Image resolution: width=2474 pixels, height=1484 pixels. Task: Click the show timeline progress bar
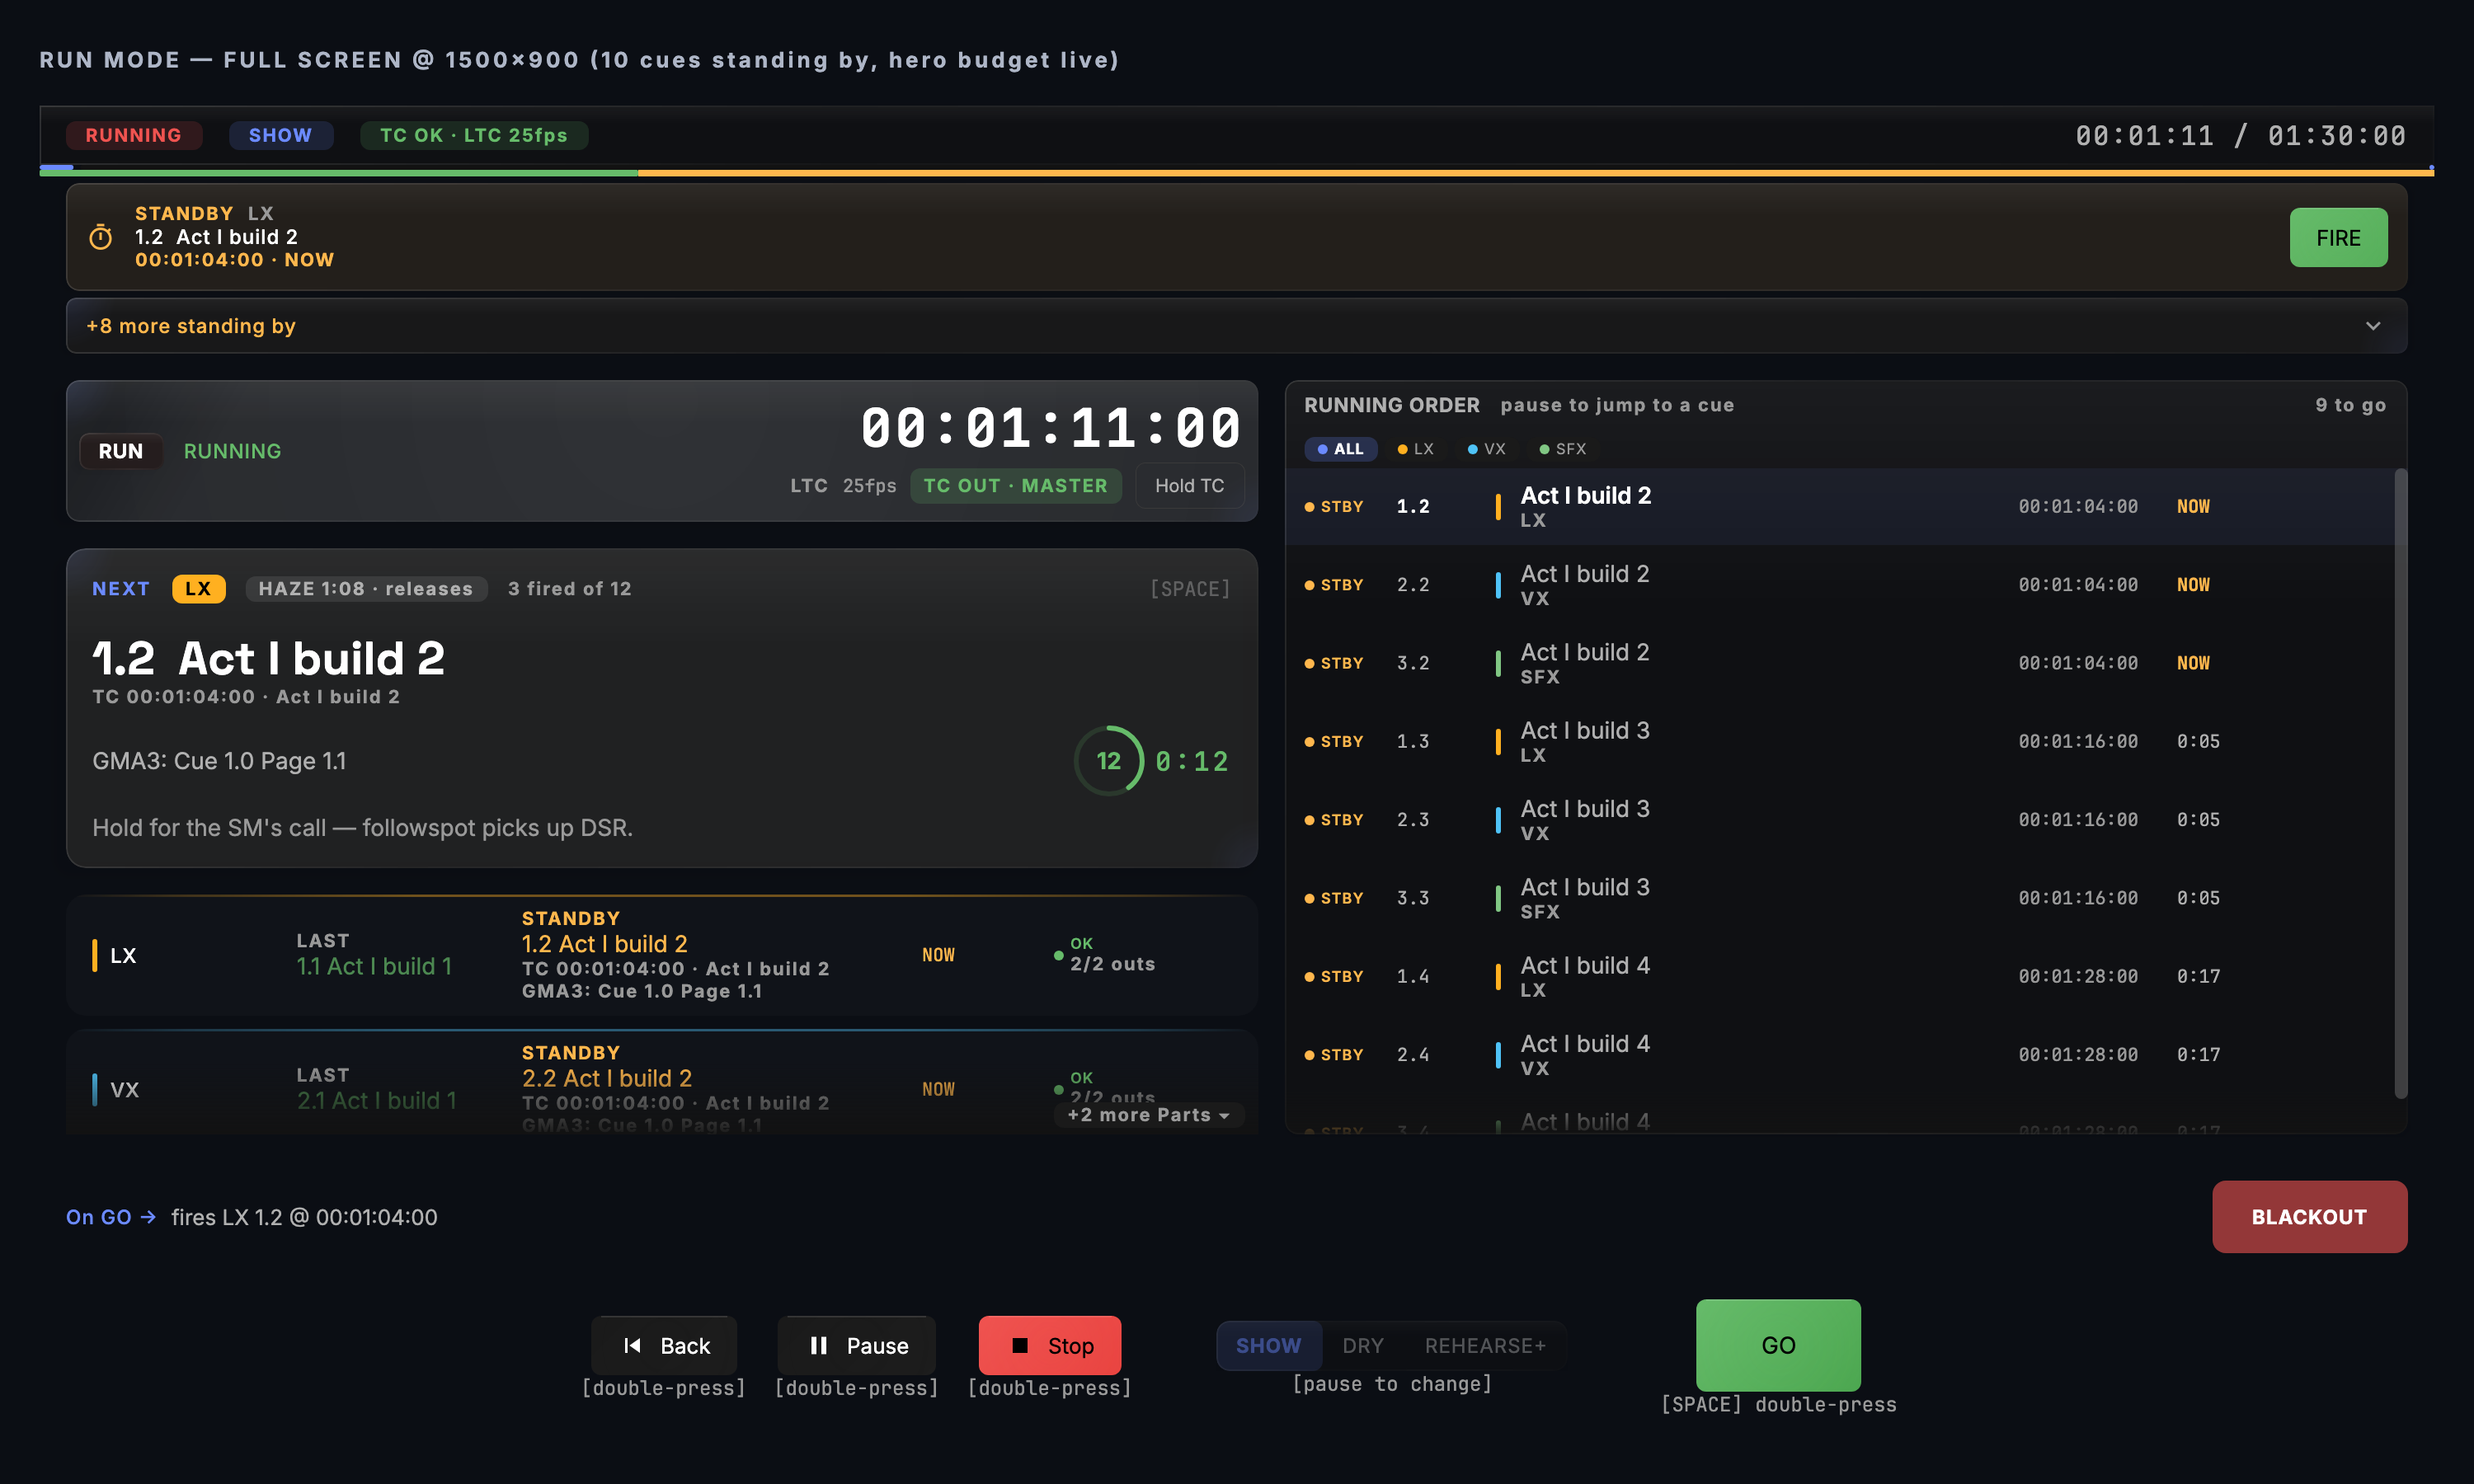[x=1236, y=172]
